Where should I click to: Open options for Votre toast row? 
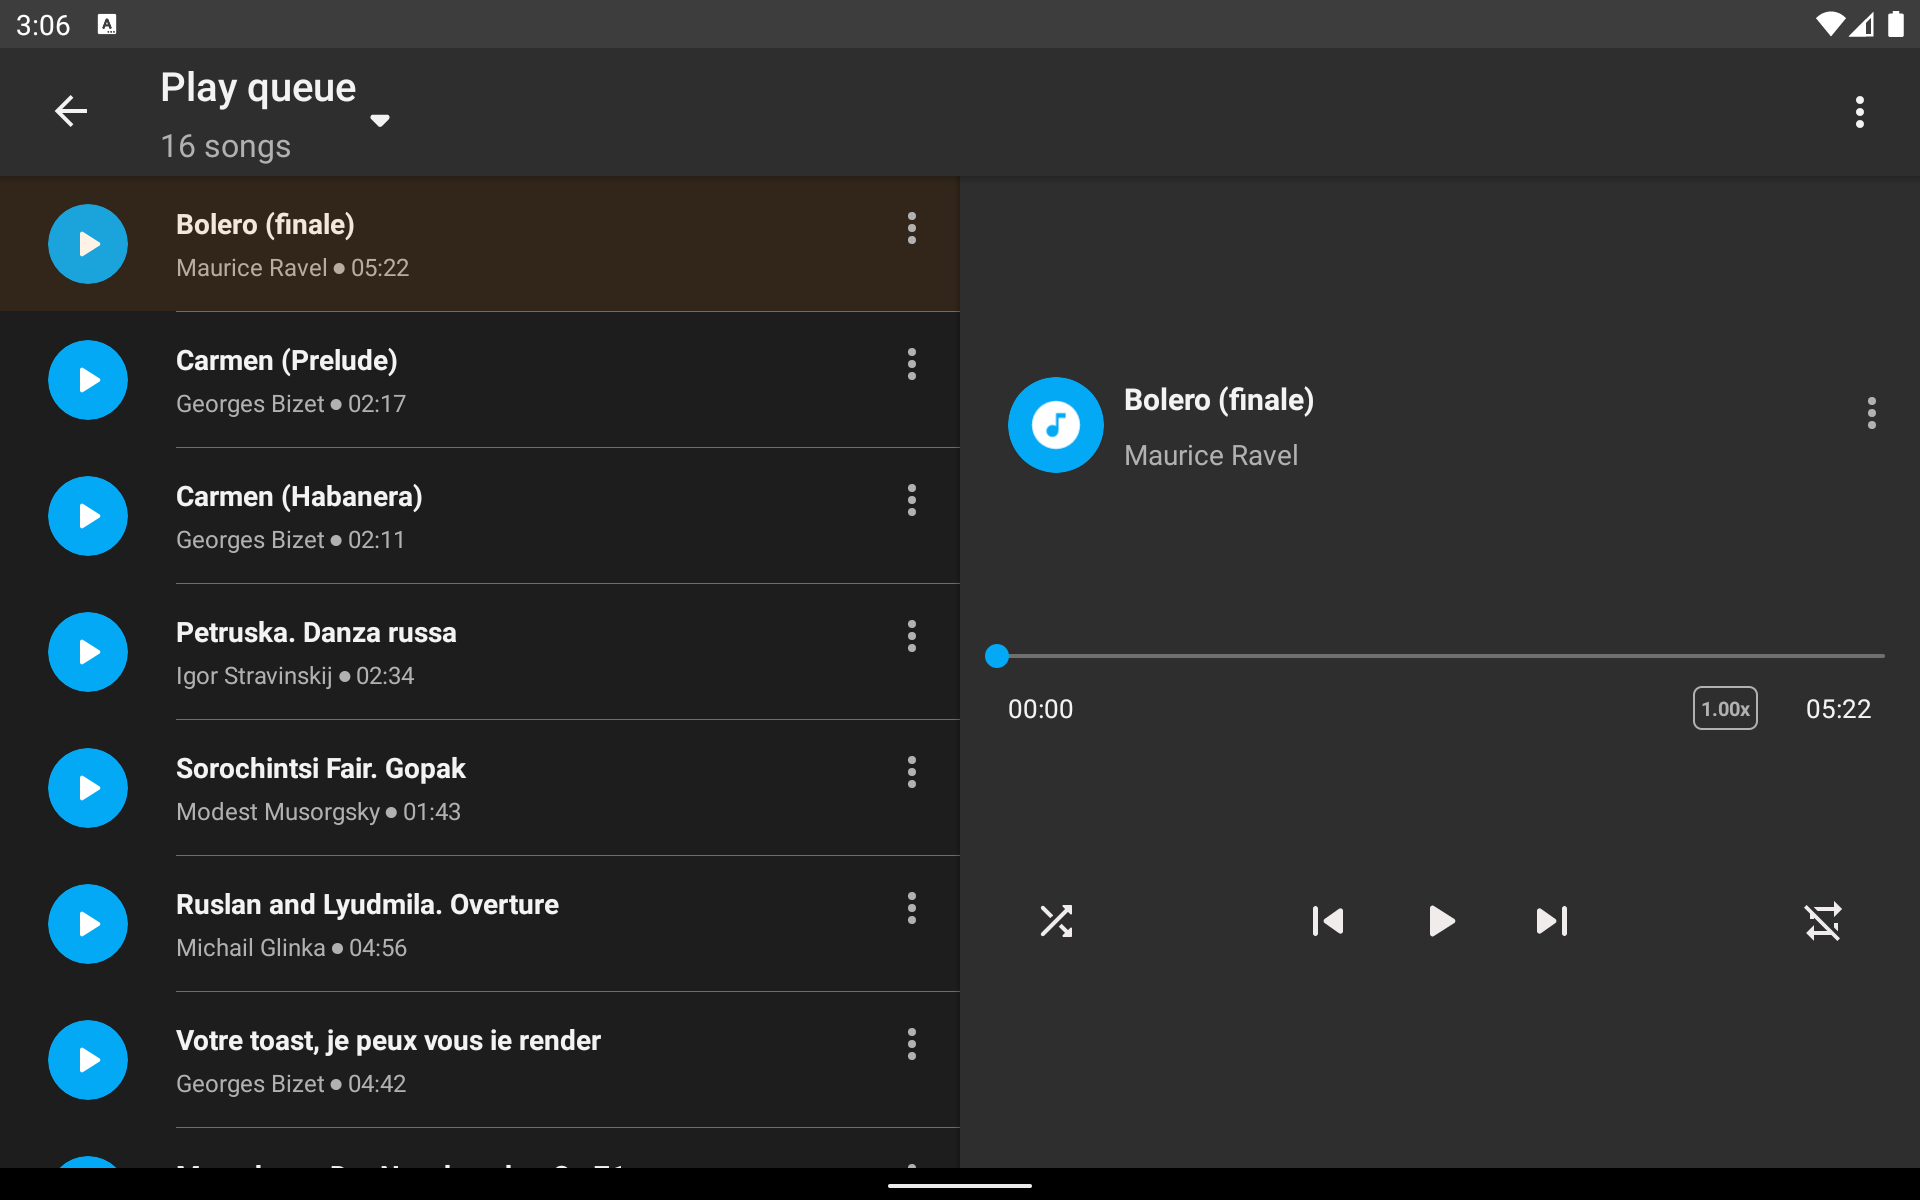click(x=911, y=1044)
